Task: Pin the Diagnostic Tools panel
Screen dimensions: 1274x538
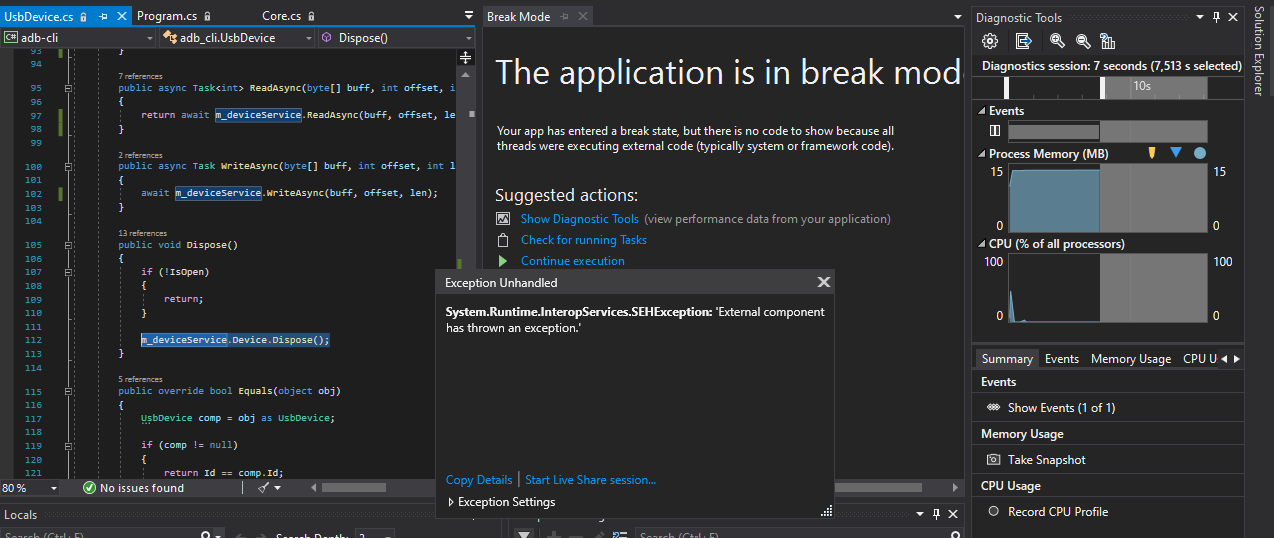Action: [x=1217, y=17]
